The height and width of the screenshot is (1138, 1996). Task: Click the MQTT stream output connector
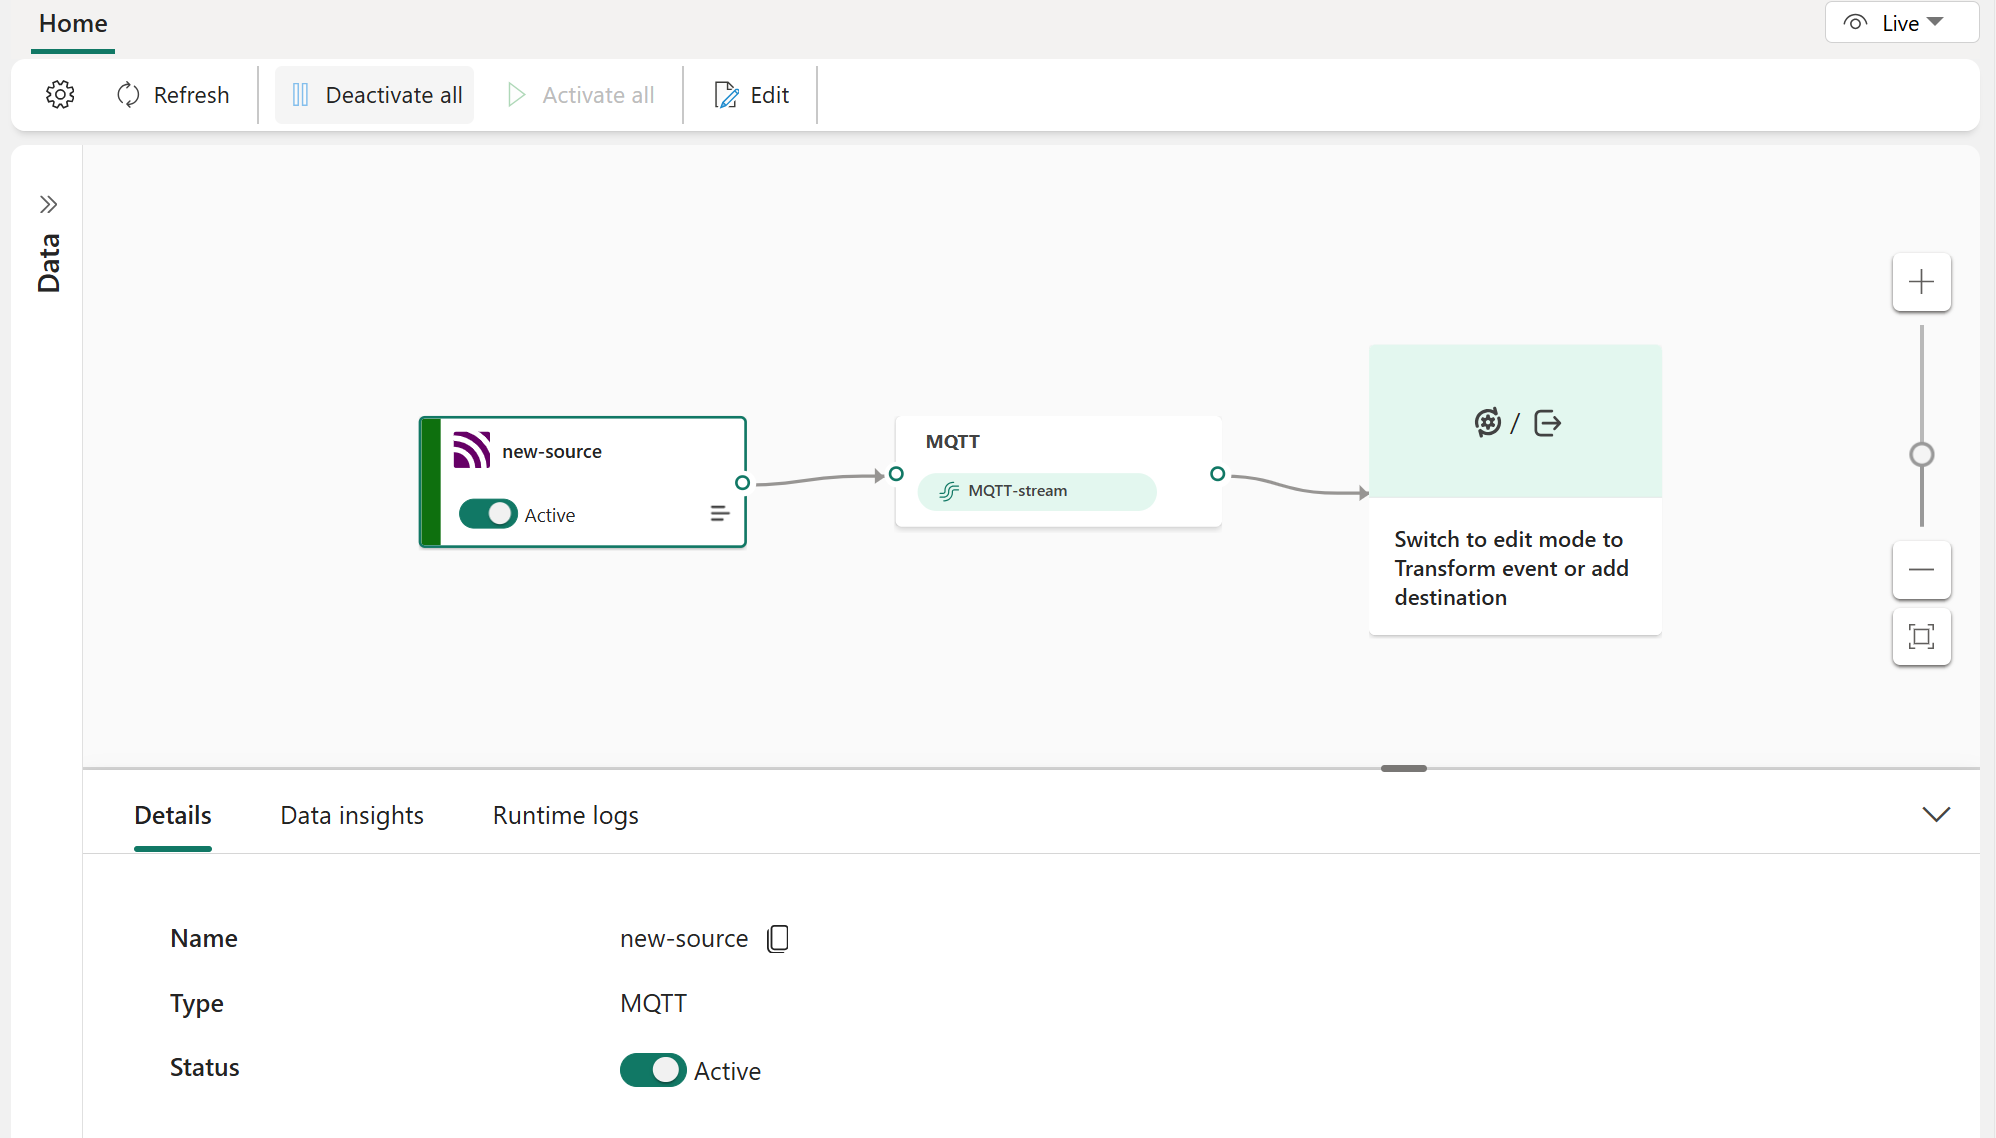click(x=1217, y=474)
